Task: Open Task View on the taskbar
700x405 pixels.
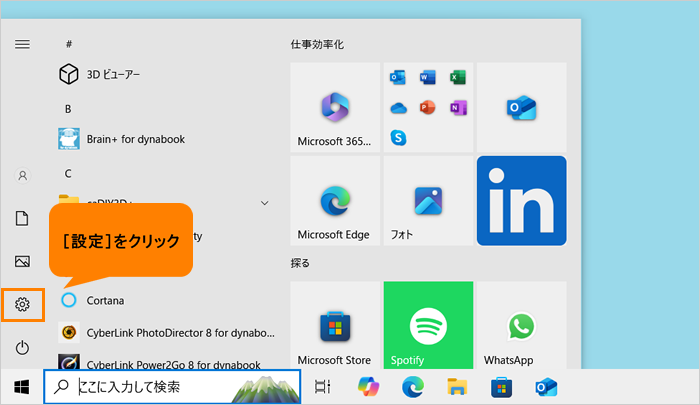Action: [x=322, y=387]
